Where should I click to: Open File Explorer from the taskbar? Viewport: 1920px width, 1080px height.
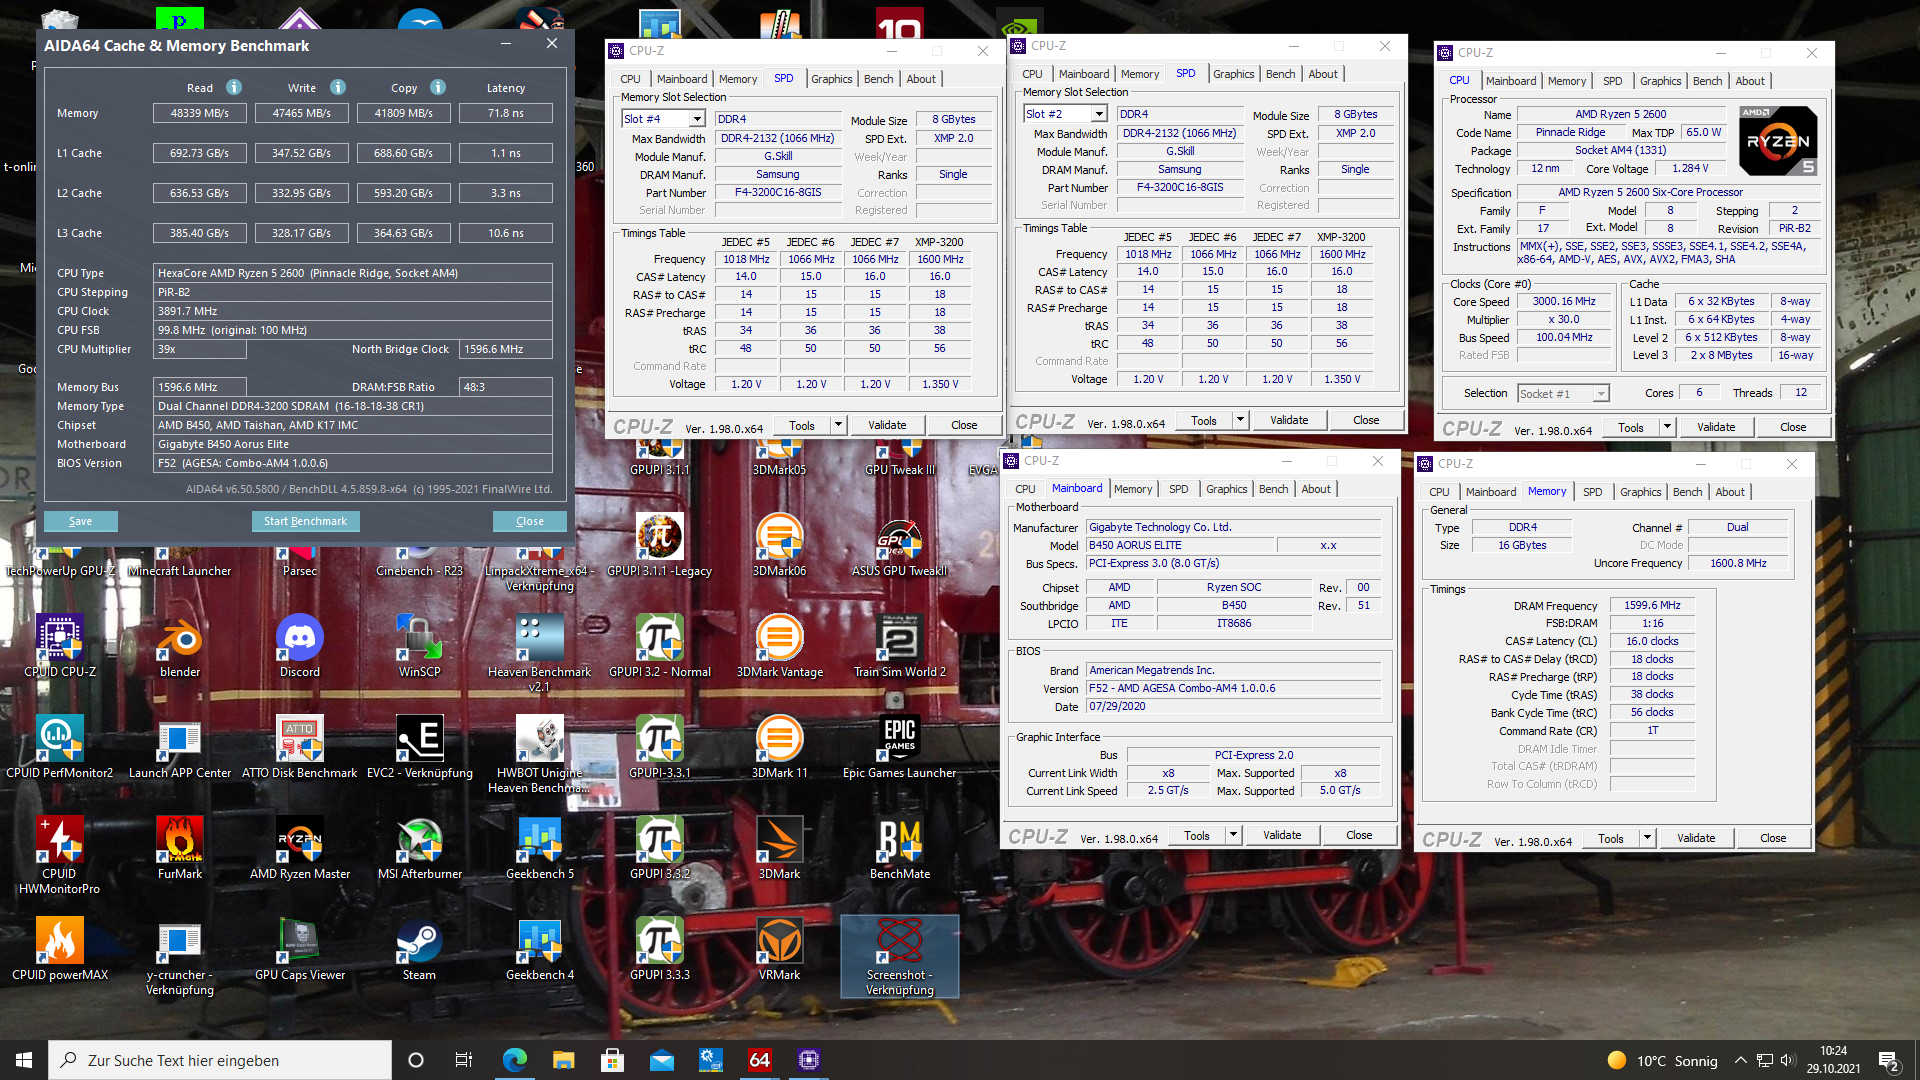[563, 1060]
